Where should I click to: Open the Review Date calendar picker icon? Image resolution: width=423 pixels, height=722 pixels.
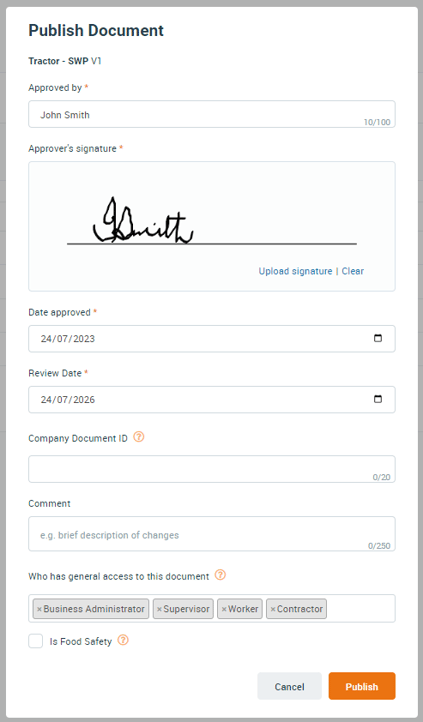point(377,399)
